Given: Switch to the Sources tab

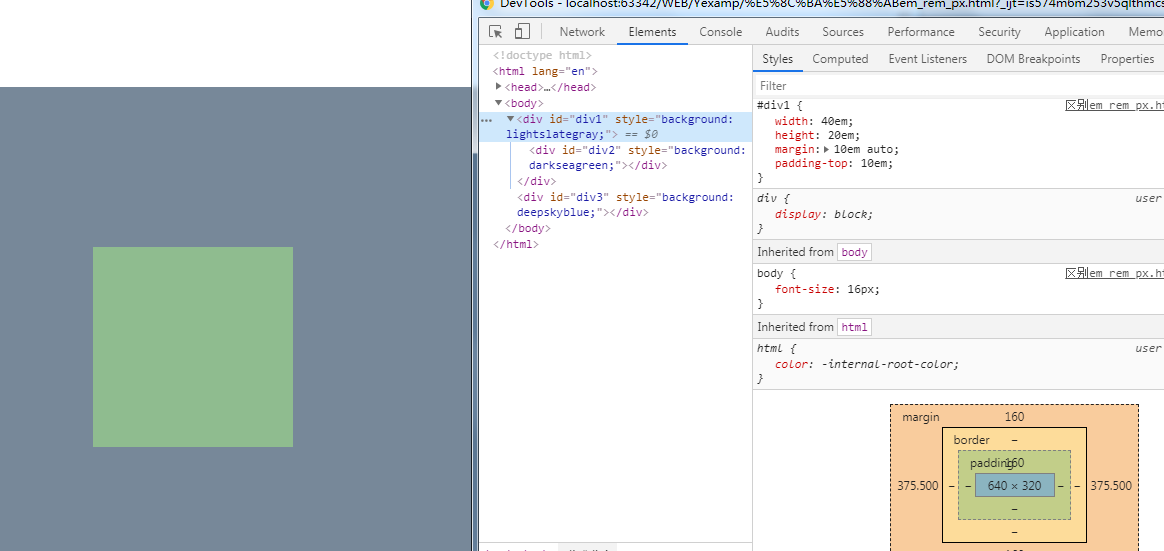Looking at the screenshot, I should coord(843,32).
